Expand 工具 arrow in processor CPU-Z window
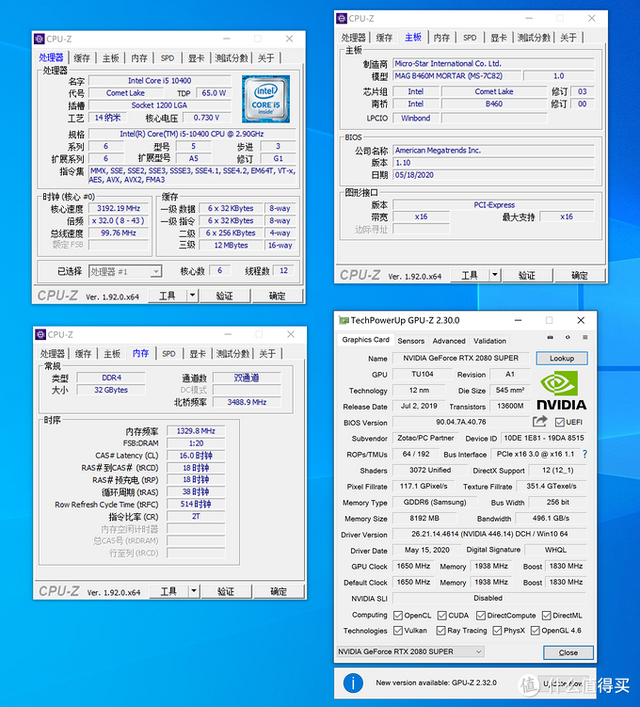640x707 pixels. [x=193, y=295]
